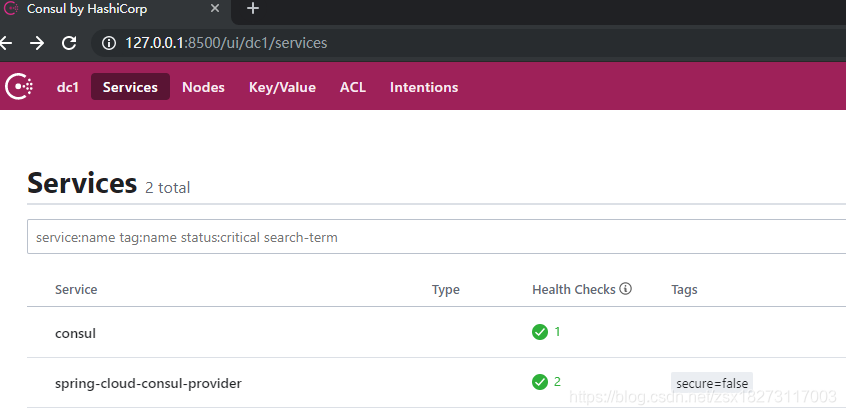Go back with the browser arrow

click(x=5, y=43)
